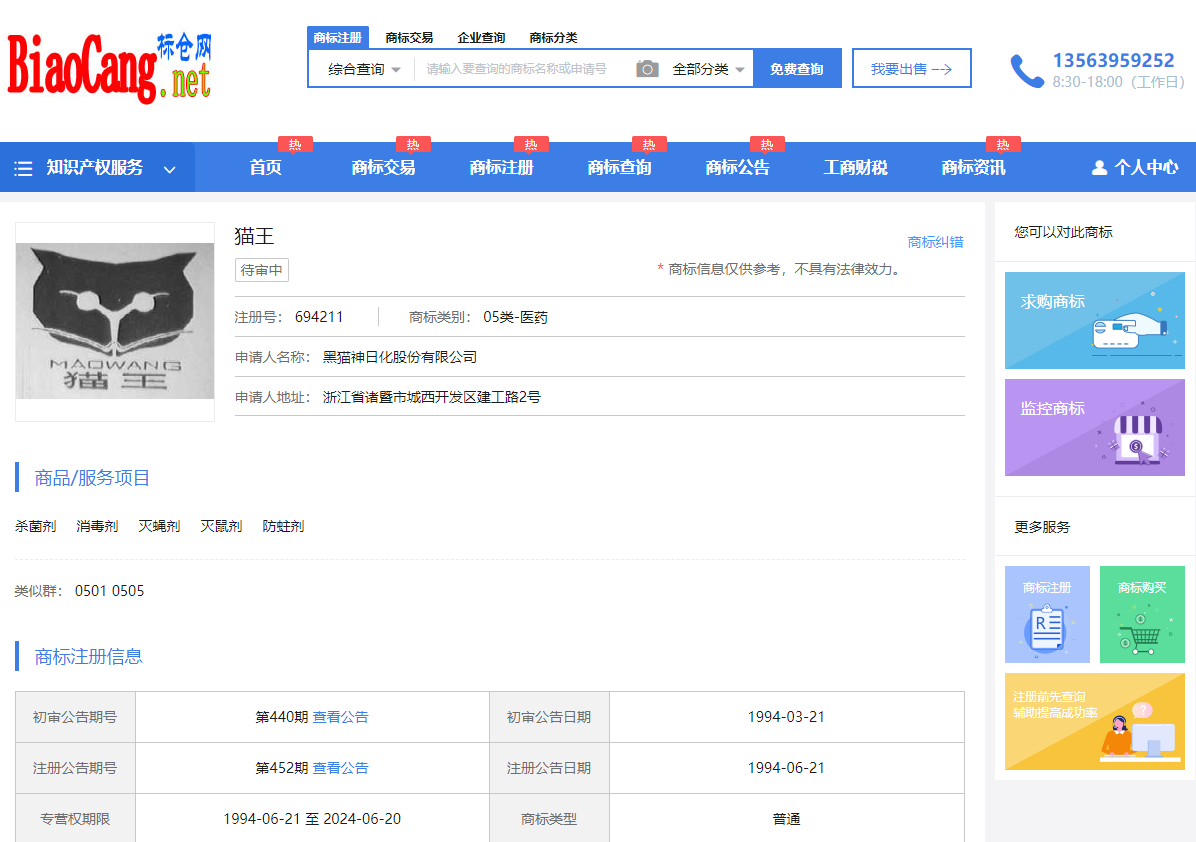The image size is (1196, 842).
Task: Open 商标资讯 in the navigation bar
Action: [x=973, y=168]
